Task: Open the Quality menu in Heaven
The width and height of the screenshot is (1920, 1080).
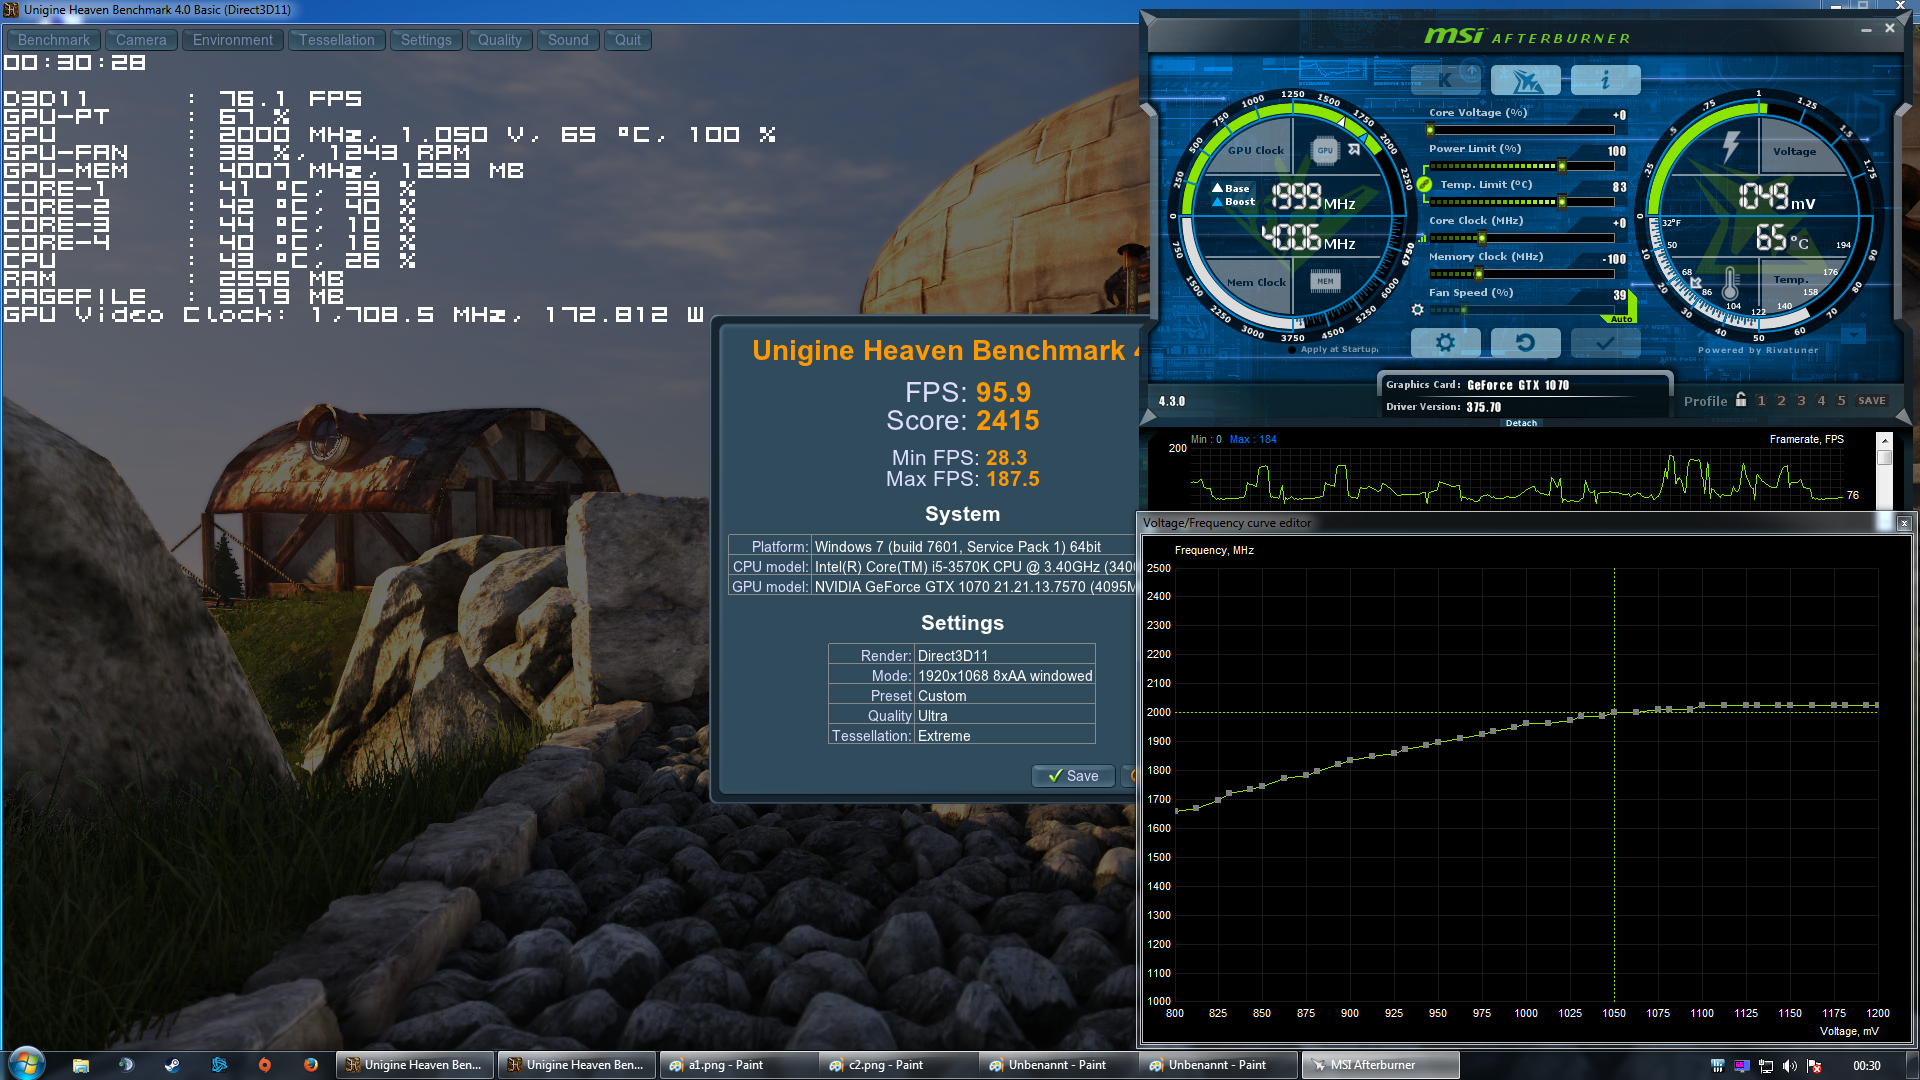Action: (499, 40)
